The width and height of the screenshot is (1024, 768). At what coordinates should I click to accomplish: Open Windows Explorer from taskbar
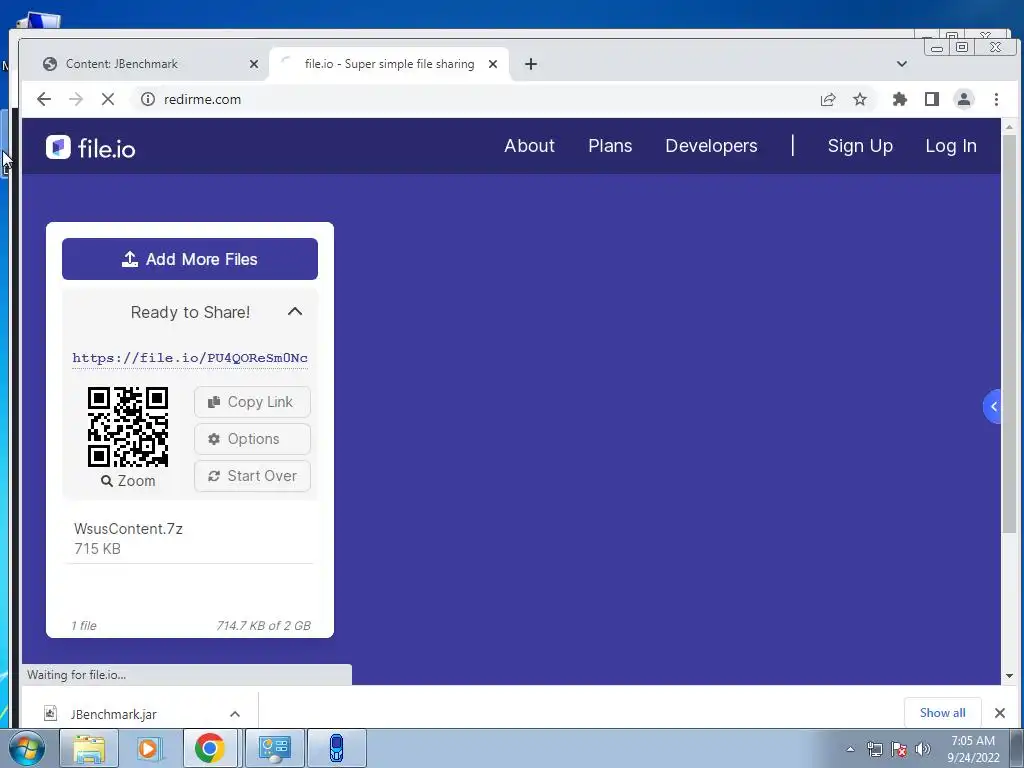[89, 748]
